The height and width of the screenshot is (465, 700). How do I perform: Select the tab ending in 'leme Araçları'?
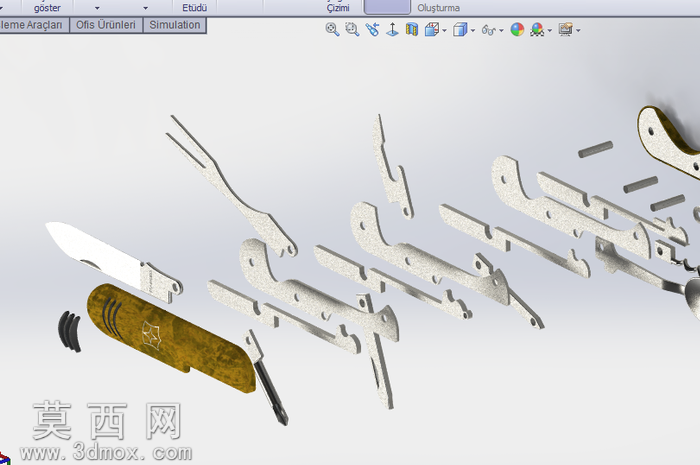34,25
